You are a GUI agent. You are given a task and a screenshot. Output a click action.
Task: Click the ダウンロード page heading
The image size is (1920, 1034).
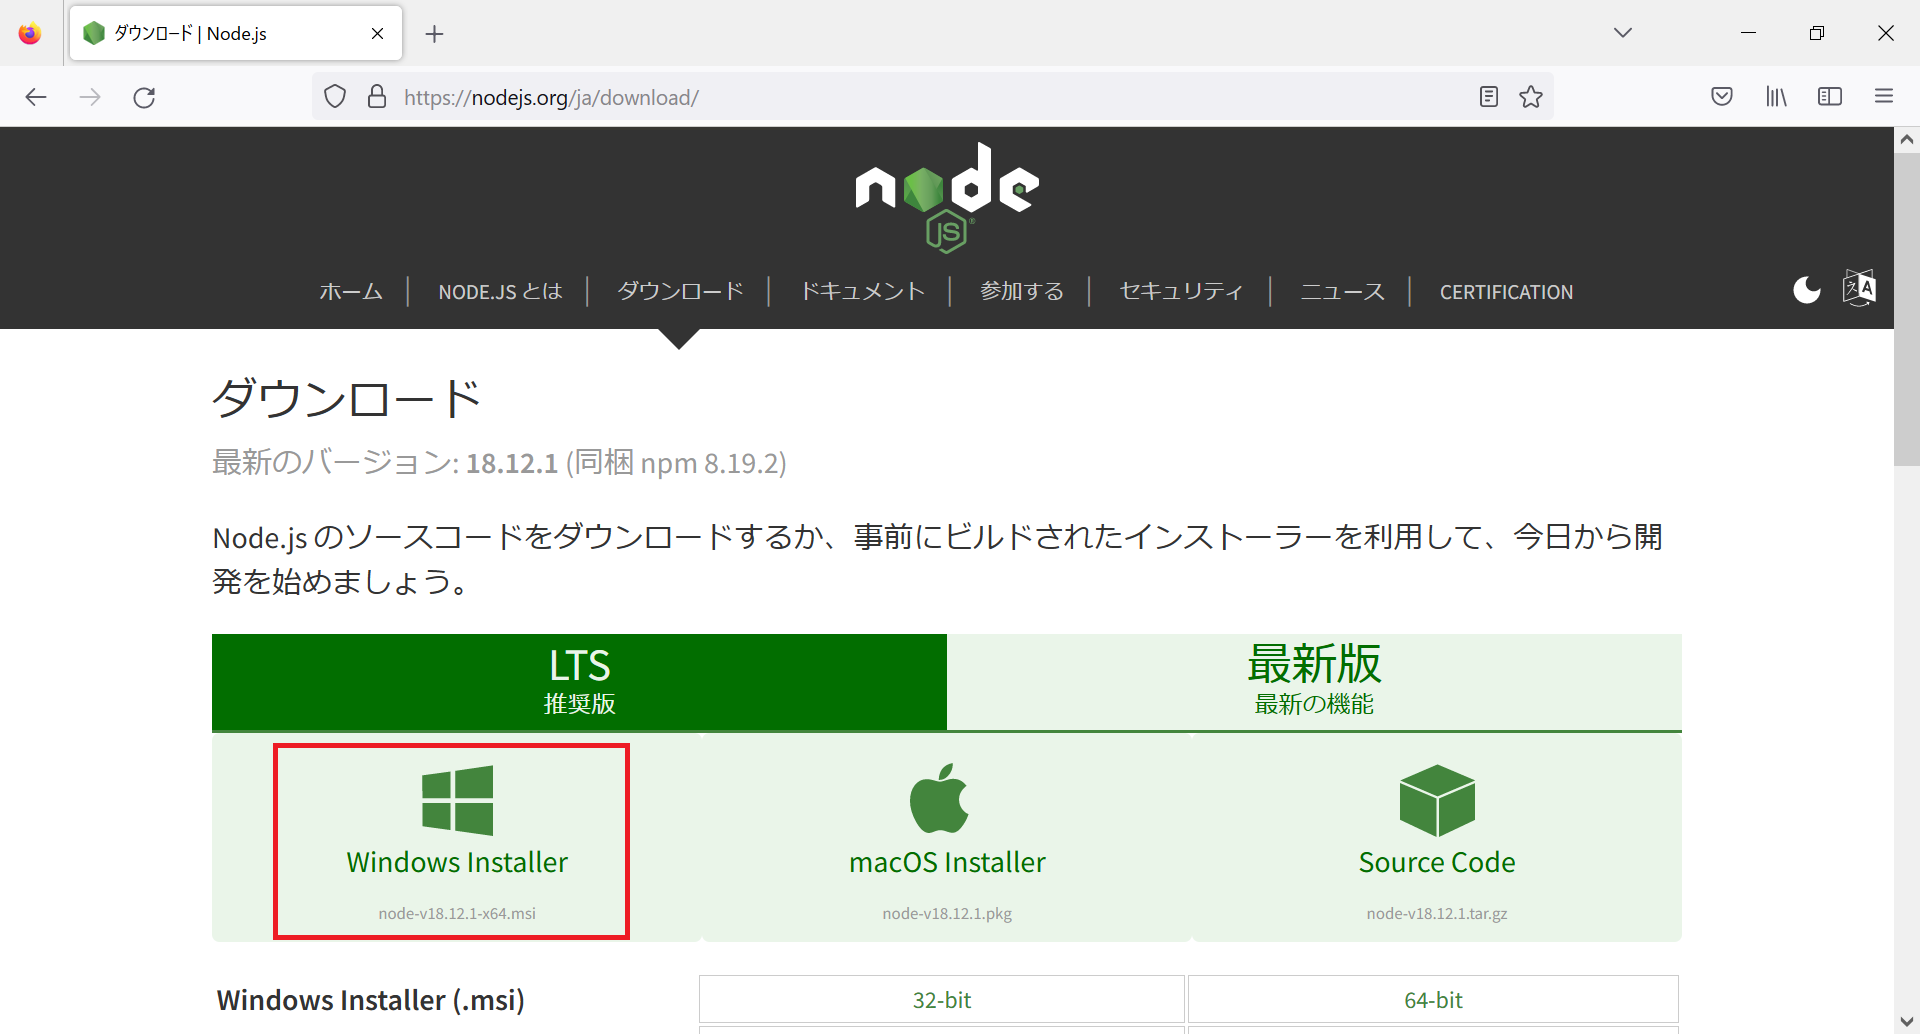pyautogui.click(x=347, y=398)
